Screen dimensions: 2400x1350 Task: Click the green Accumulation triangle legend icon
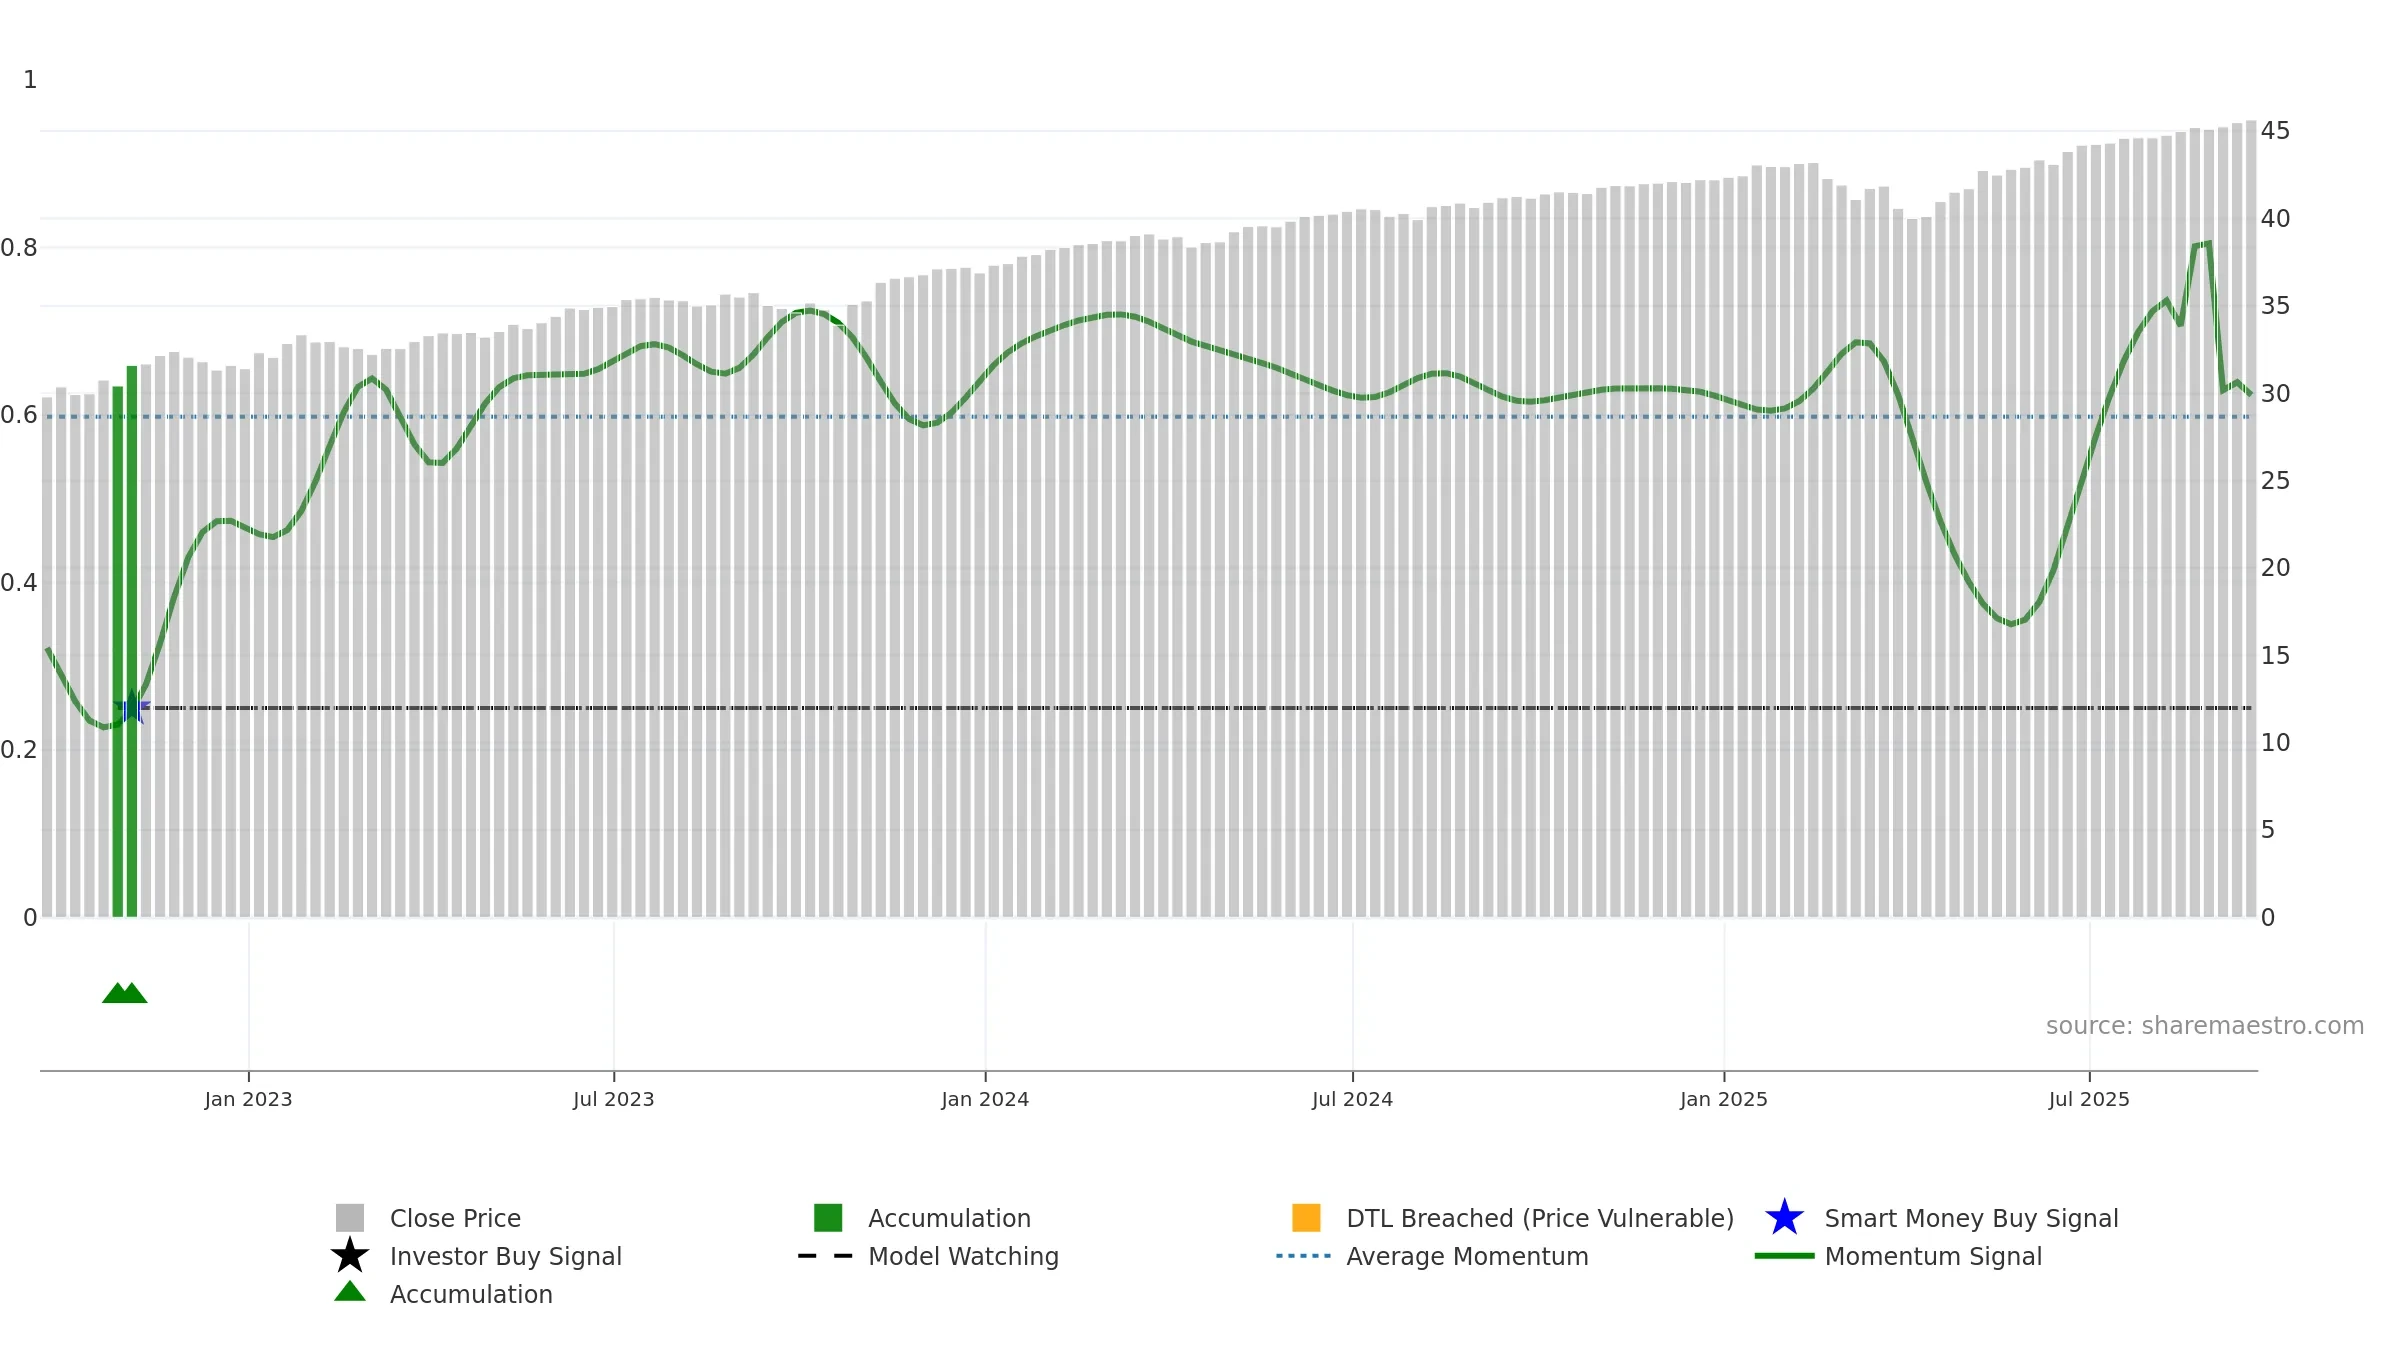tap(350, 1291)
